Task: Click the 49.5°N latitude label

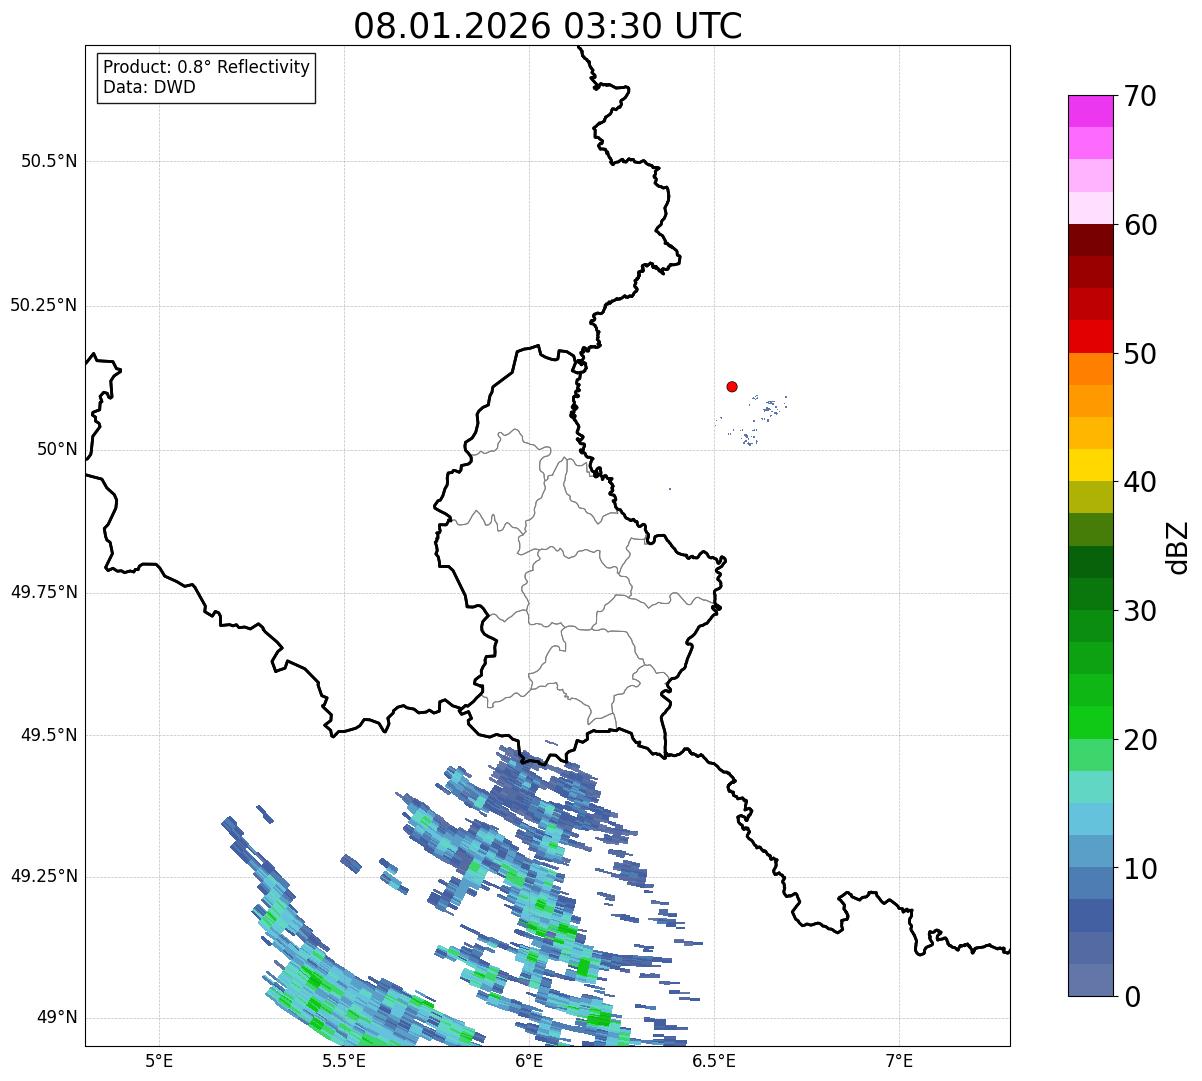Action: (x=49, y=735)
